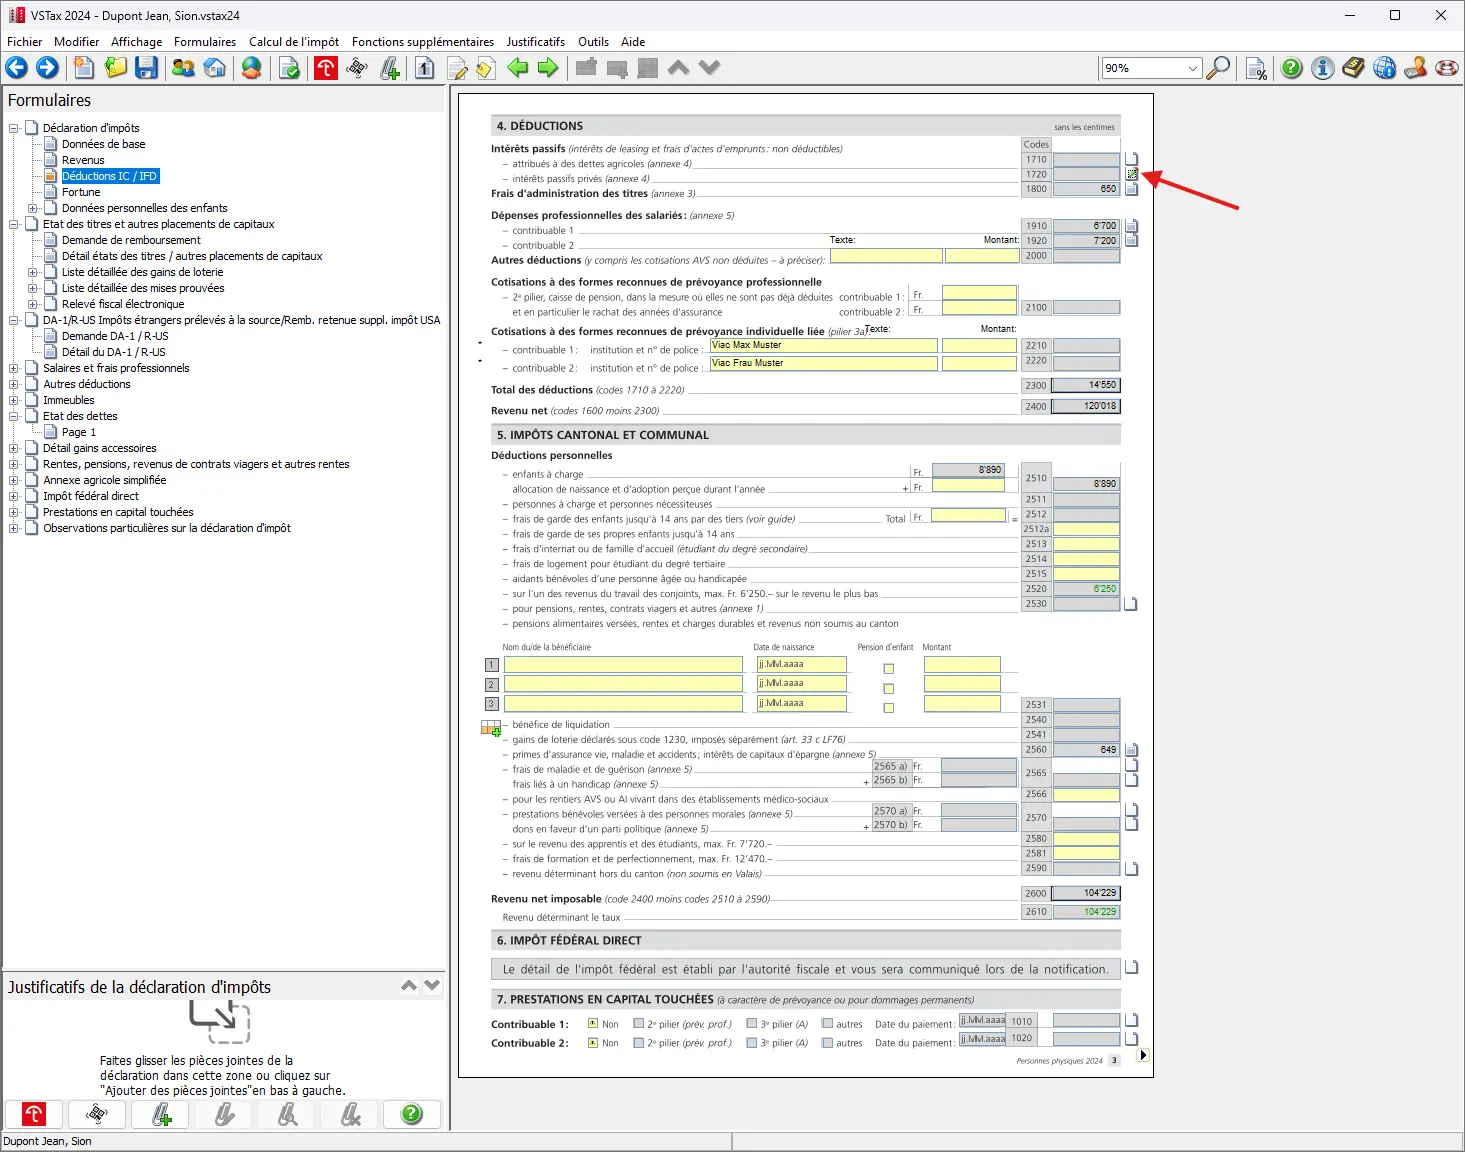Tick 2e pilier checkbox for Contribuable 1

click(x=639, y=1024)
